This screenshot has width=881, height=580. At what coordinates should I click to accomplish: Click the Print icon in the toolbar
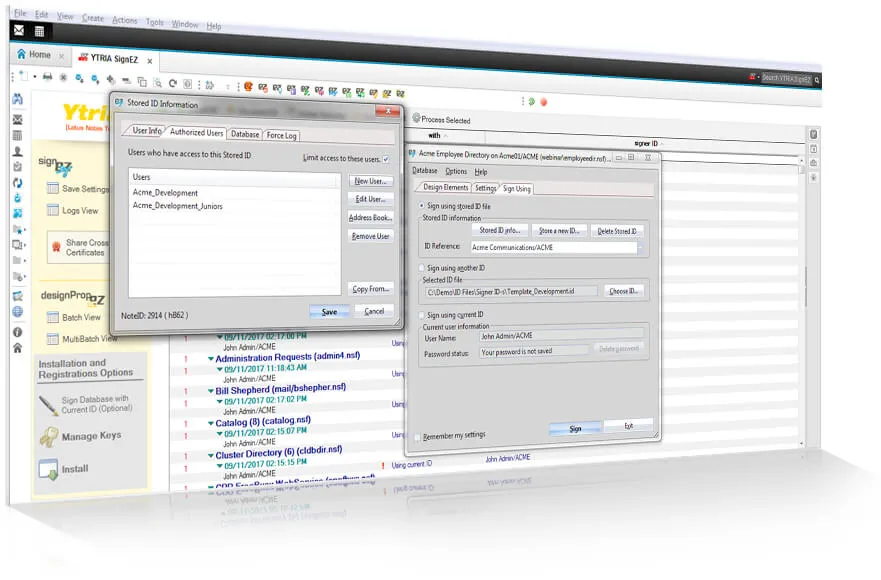(x=48, y=76)
